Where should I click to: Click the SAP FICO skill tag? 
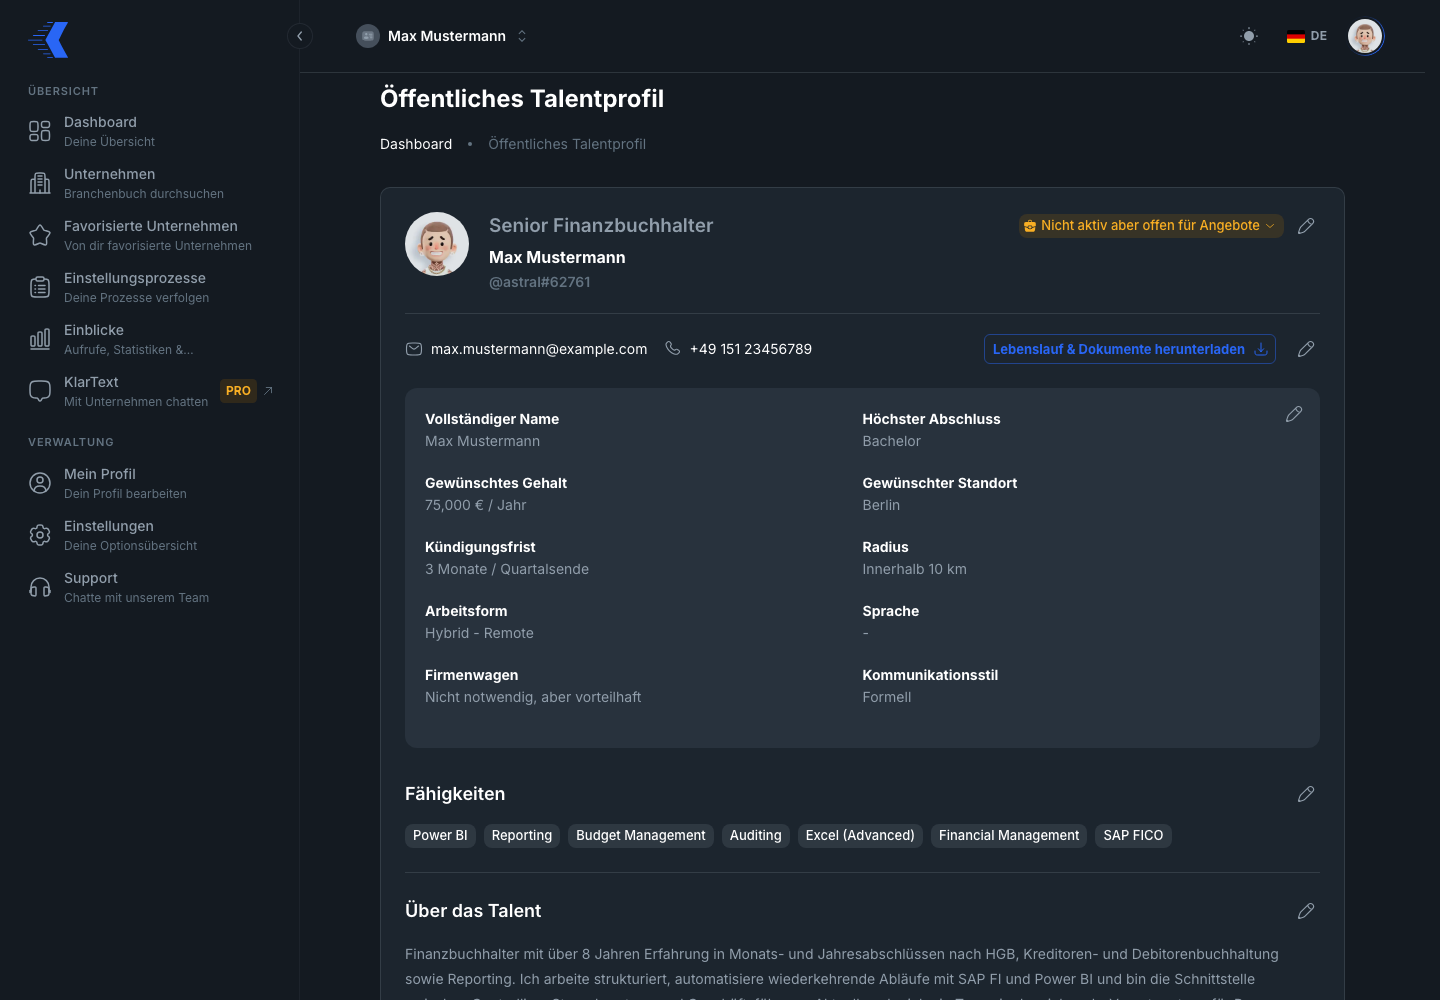[1133, 836]
